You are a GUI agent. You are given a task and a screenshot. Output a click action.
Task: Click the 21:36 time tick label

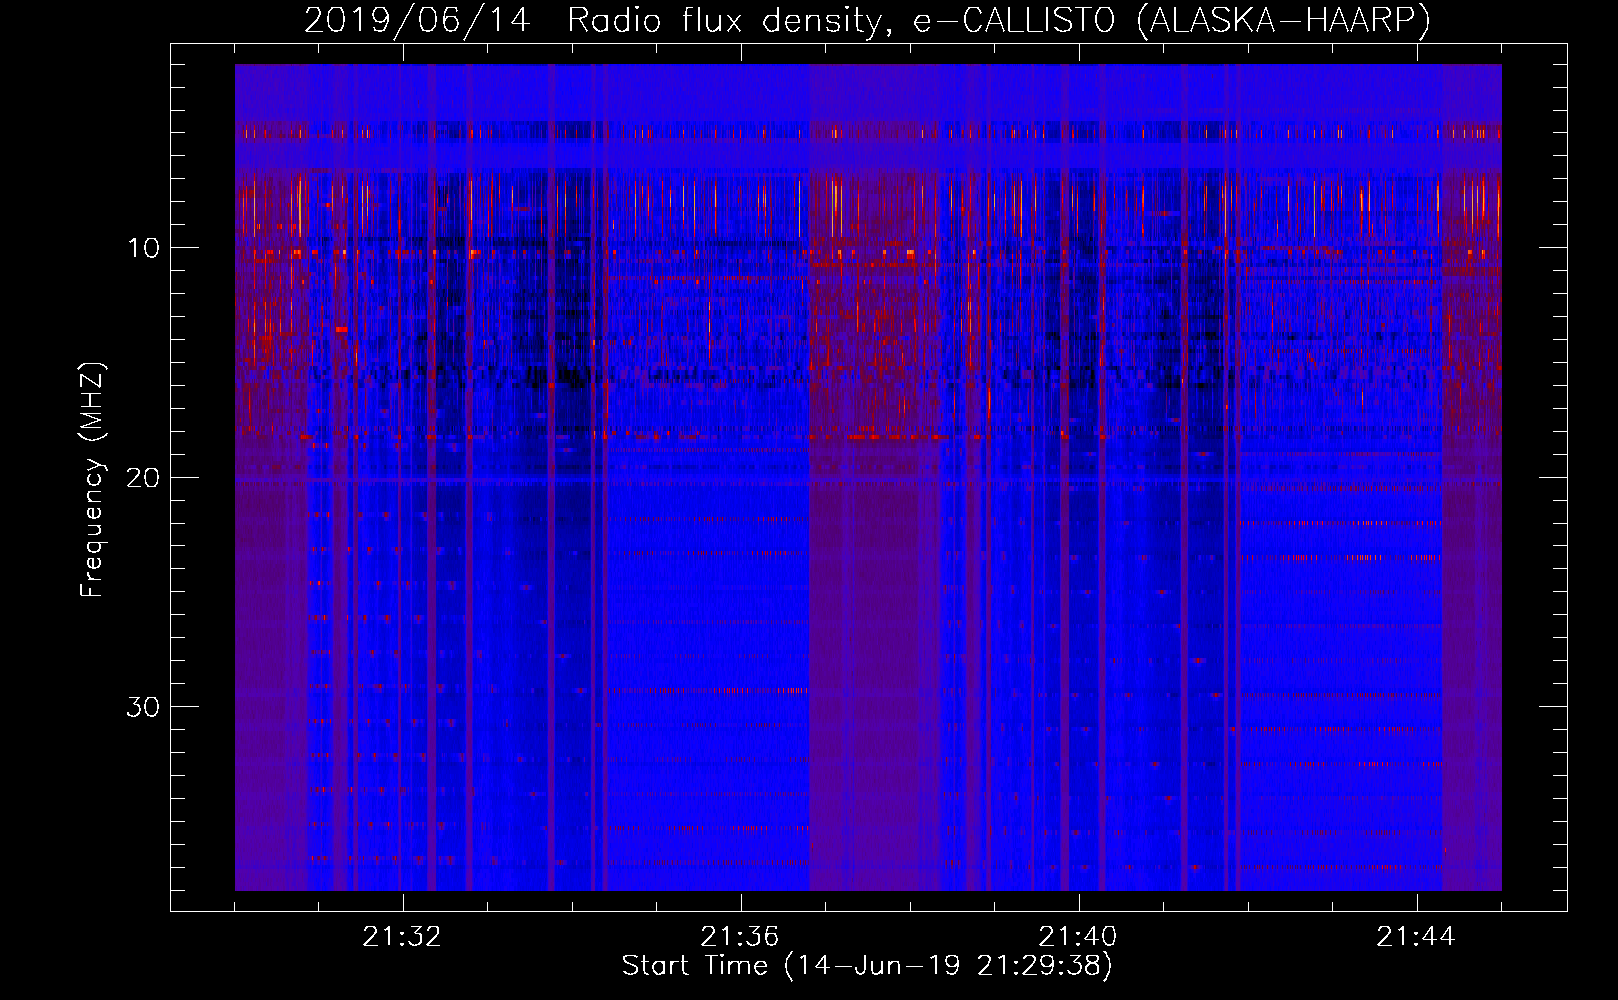tap(740, 937)
